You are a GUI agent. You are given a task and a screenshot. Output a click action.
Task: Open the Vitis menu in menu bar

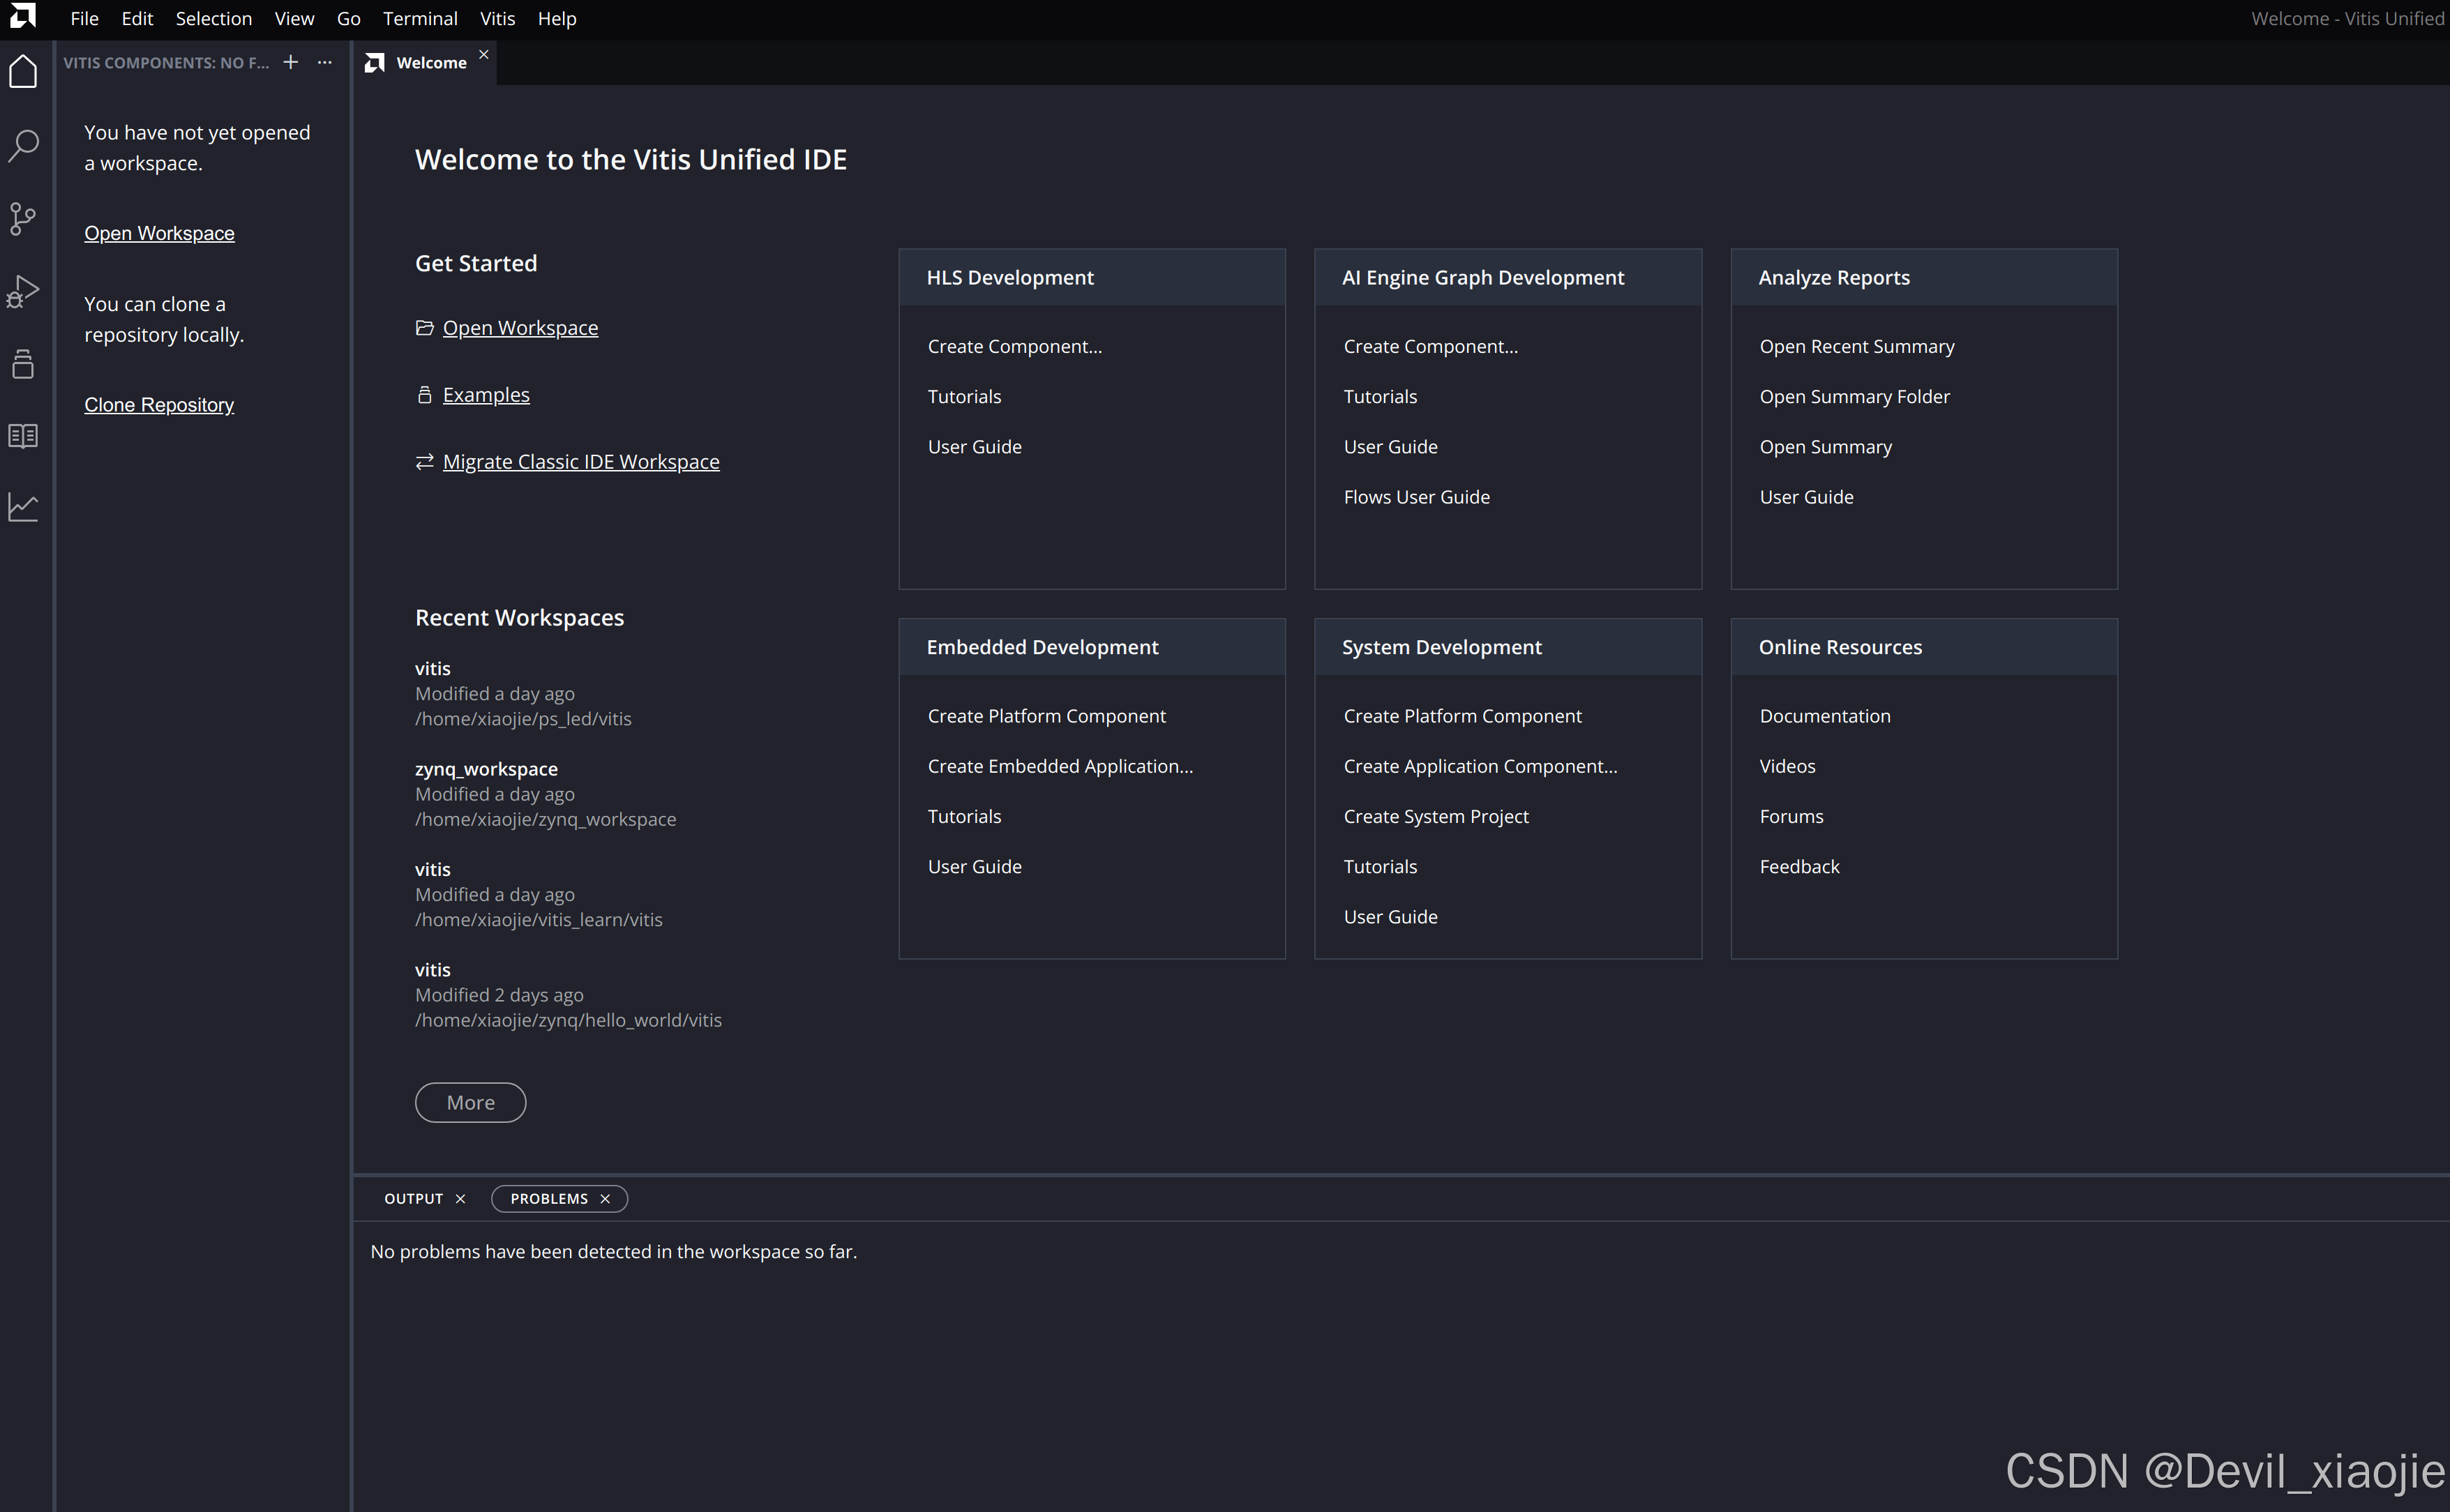click(x=497, y=19)
